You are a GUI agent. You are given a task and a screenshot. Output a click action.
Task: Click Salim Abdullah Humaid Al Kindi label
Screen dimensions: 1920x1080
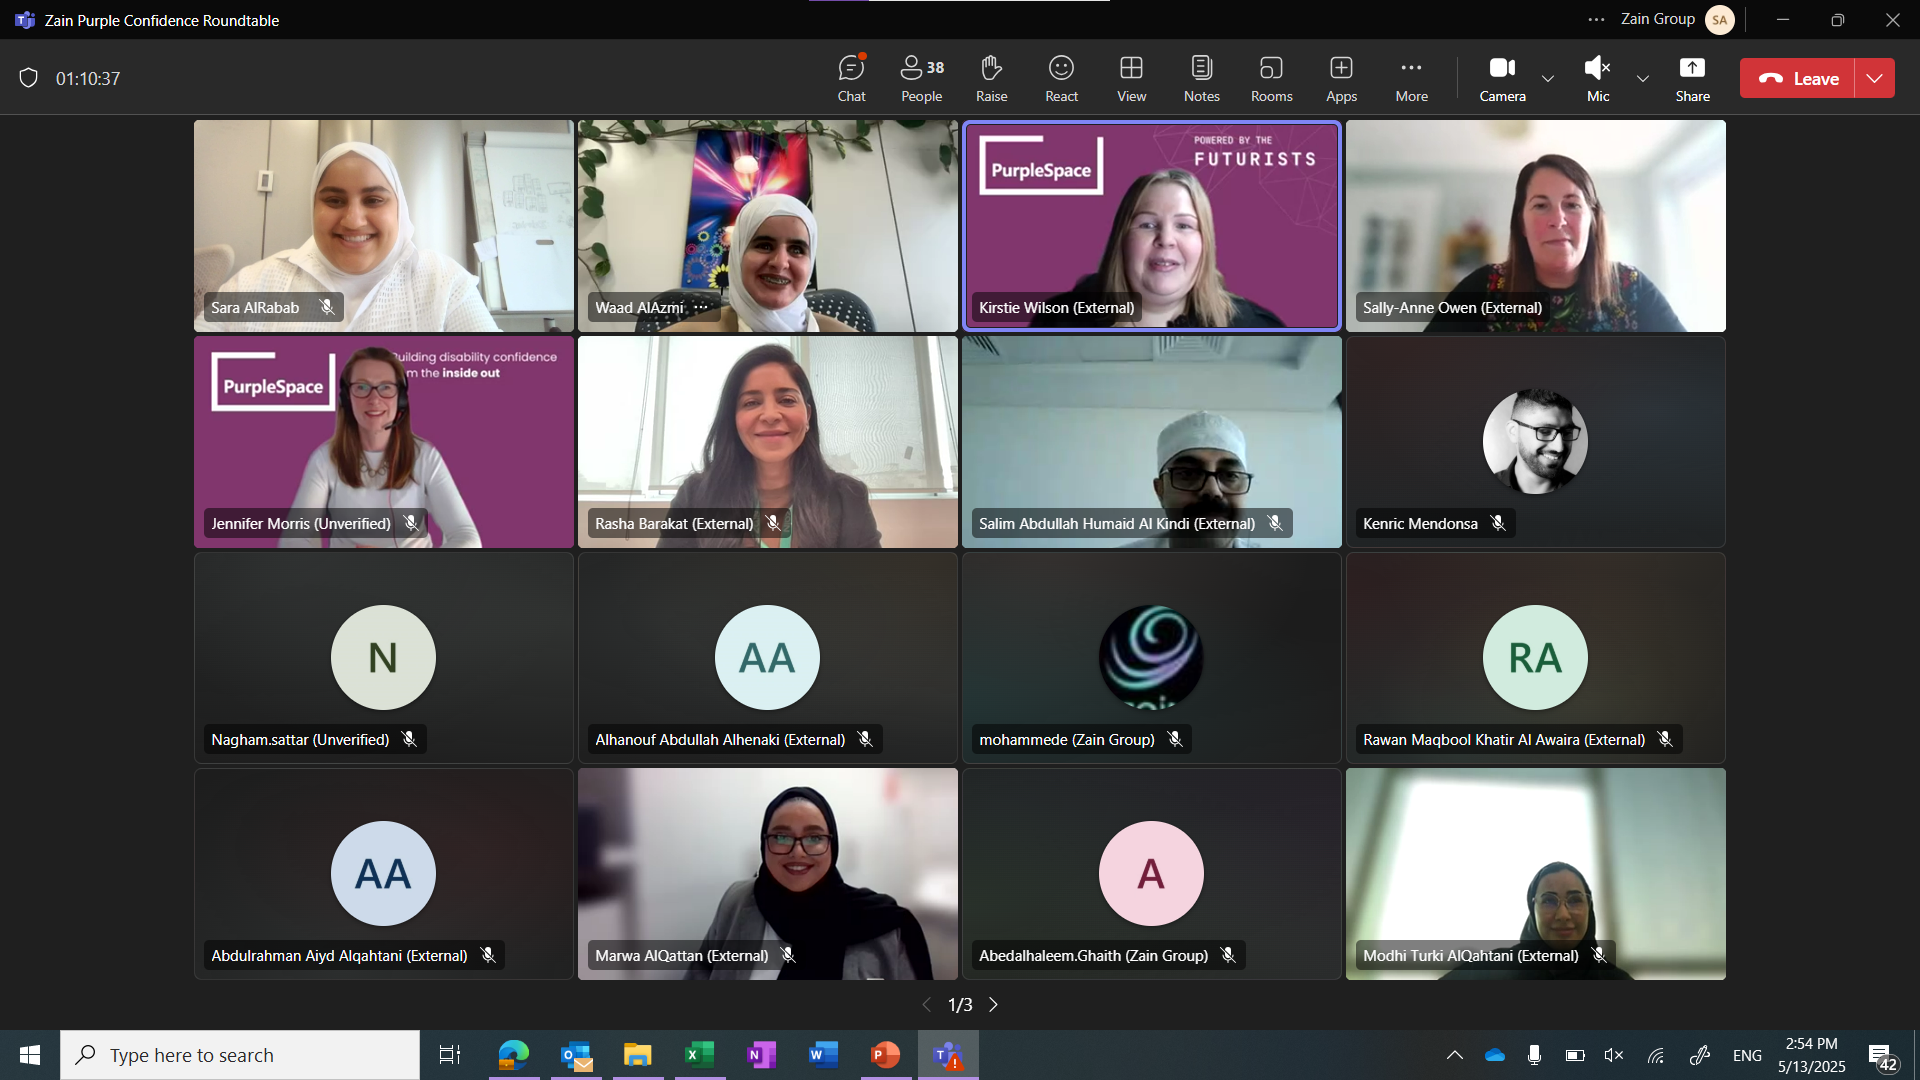click(x=1117, y=523)
